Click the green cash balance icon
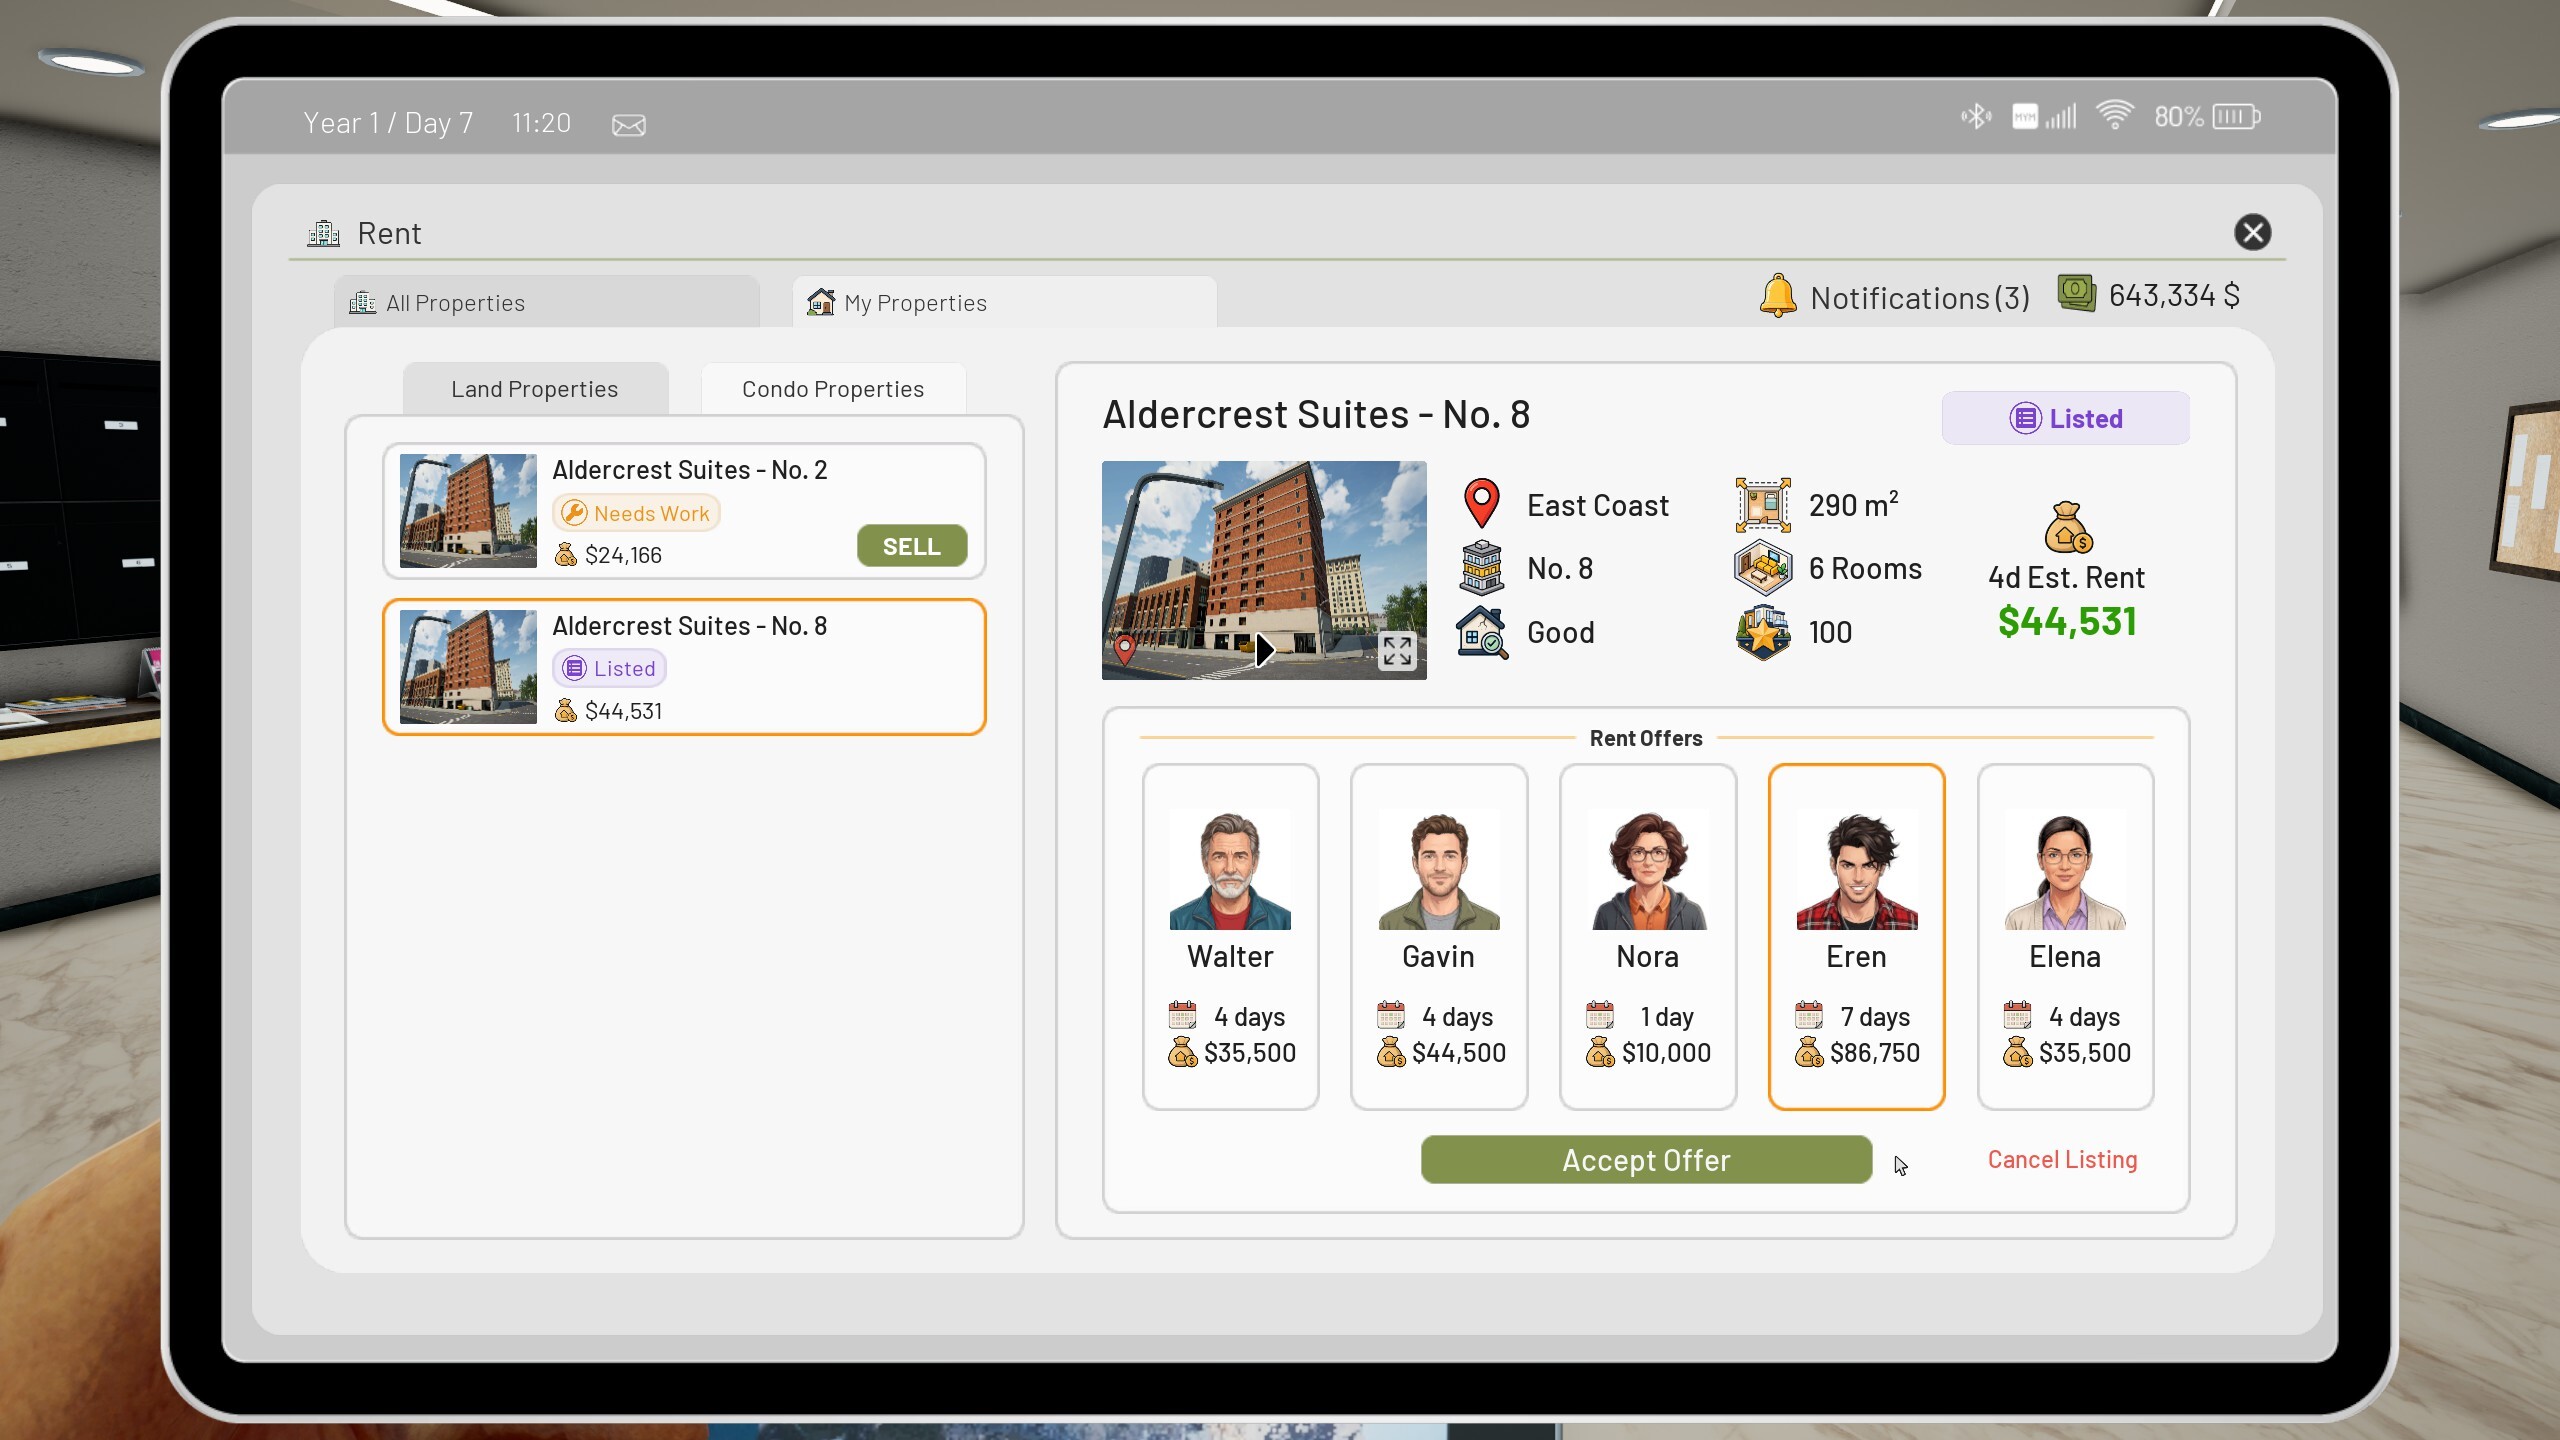Screen dimensions: 2560x1440 pyautogui.click(x=2076, y=294)
